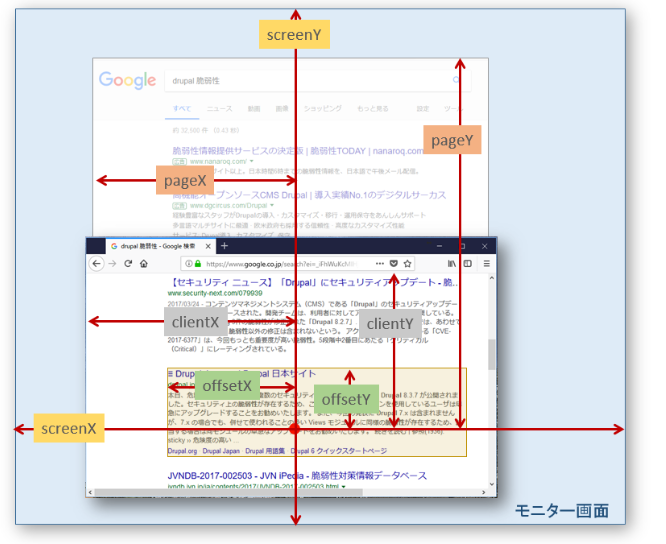Viewport: 666px width, 544px height.
Task: Open the Drupal.org sitelink
Action: 182,451
